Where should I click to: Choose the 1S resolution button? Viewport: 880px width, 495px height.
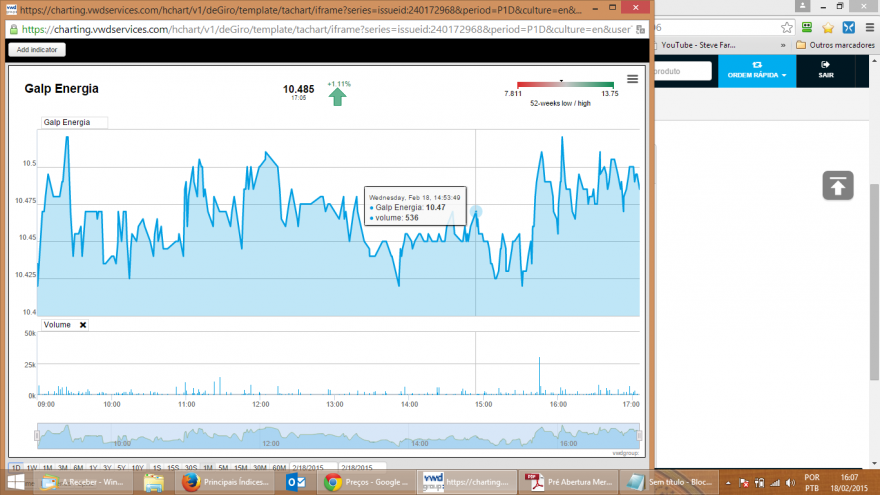coord(157,468)
